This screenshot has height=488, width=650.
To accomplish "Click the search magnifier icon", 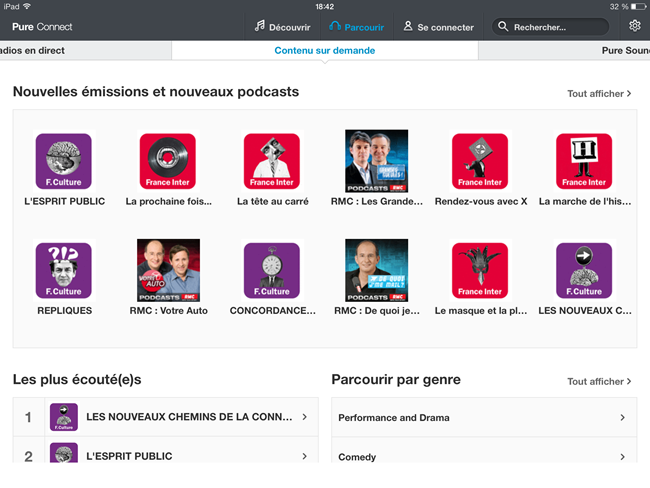I will tap(503, 27).
